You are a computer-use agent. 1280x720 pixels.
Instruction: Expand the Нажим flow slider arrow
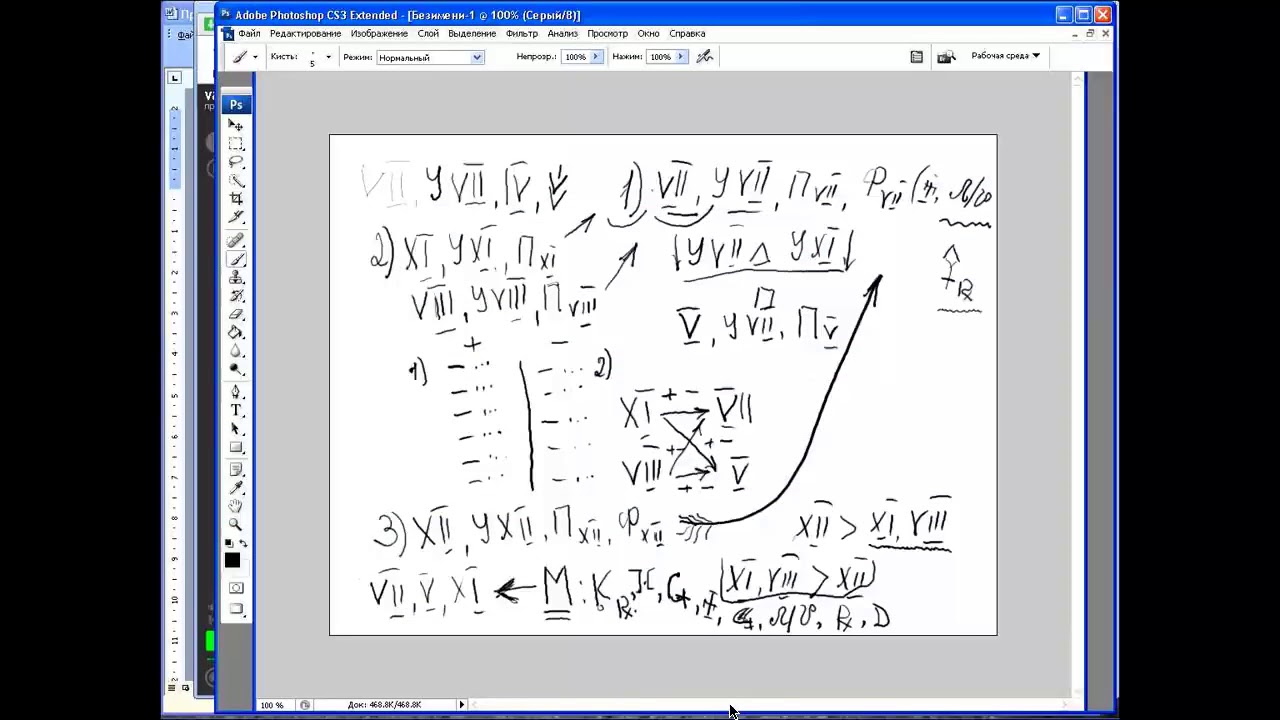pyautogui.click(x=681, y=57)
